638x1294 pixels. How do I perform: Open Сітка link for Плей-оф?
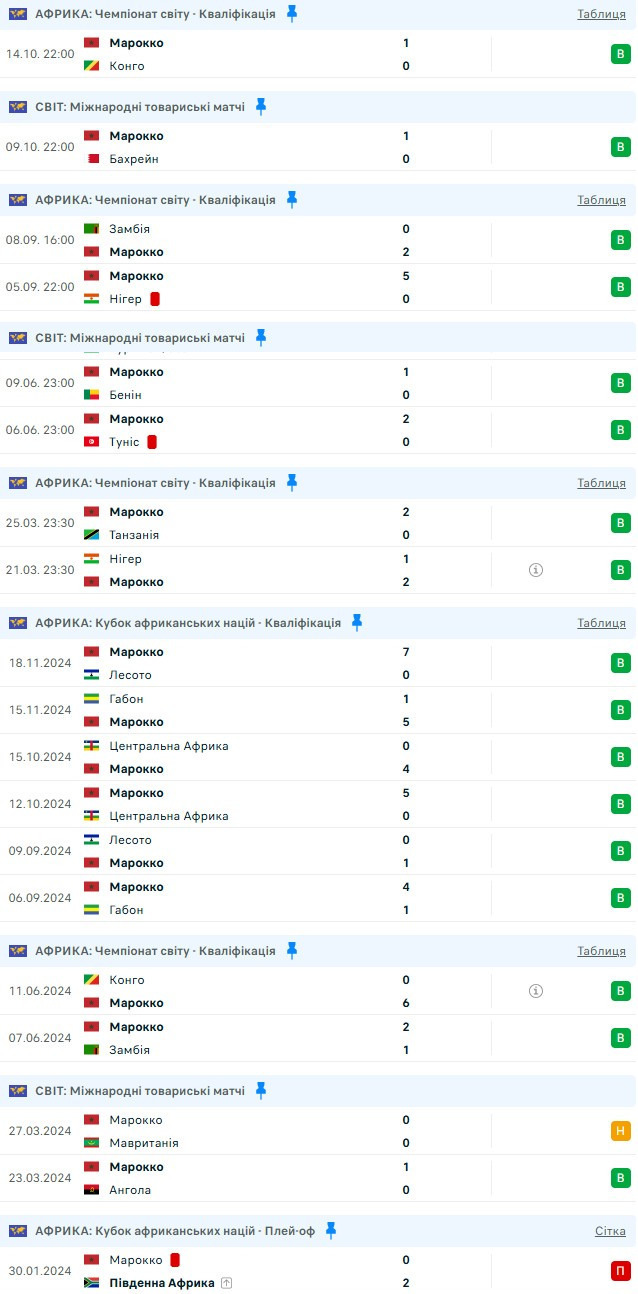click(610, 1231)
